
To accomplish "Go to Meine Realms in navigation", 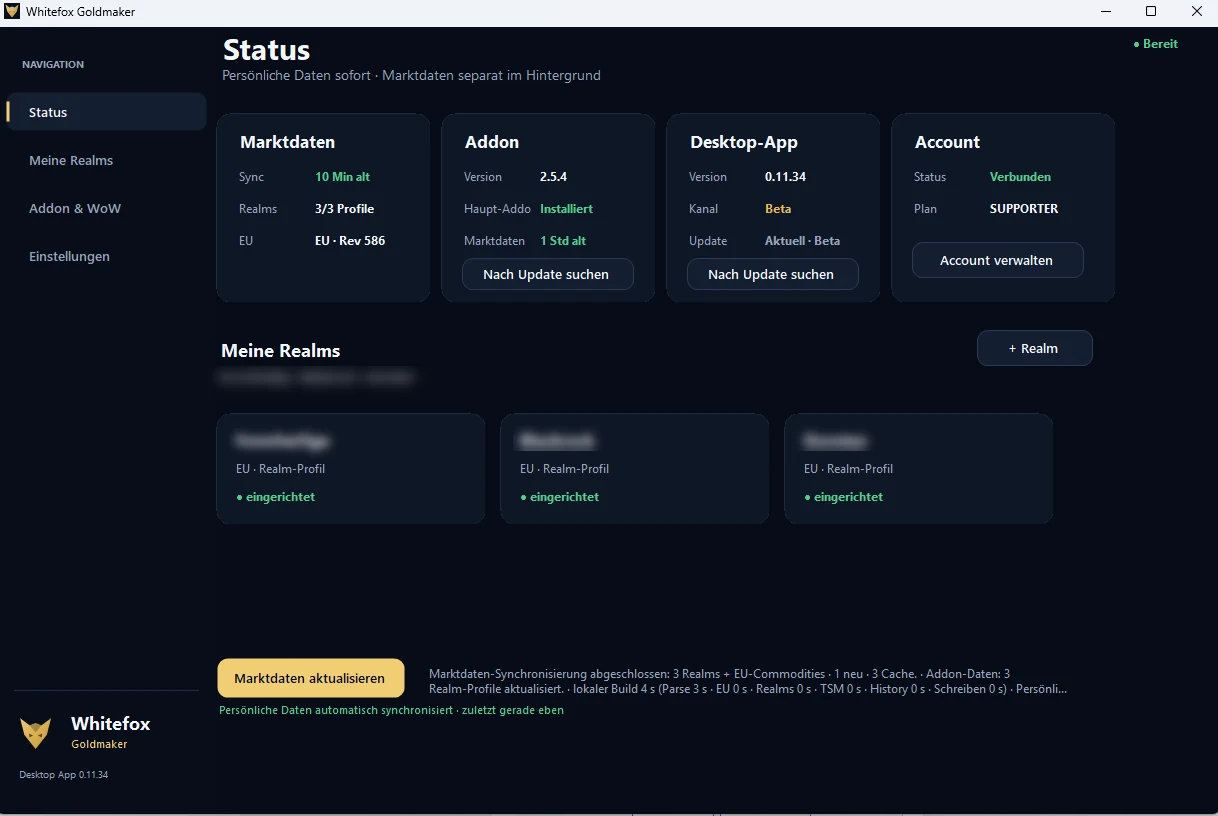I will point(71,160).
